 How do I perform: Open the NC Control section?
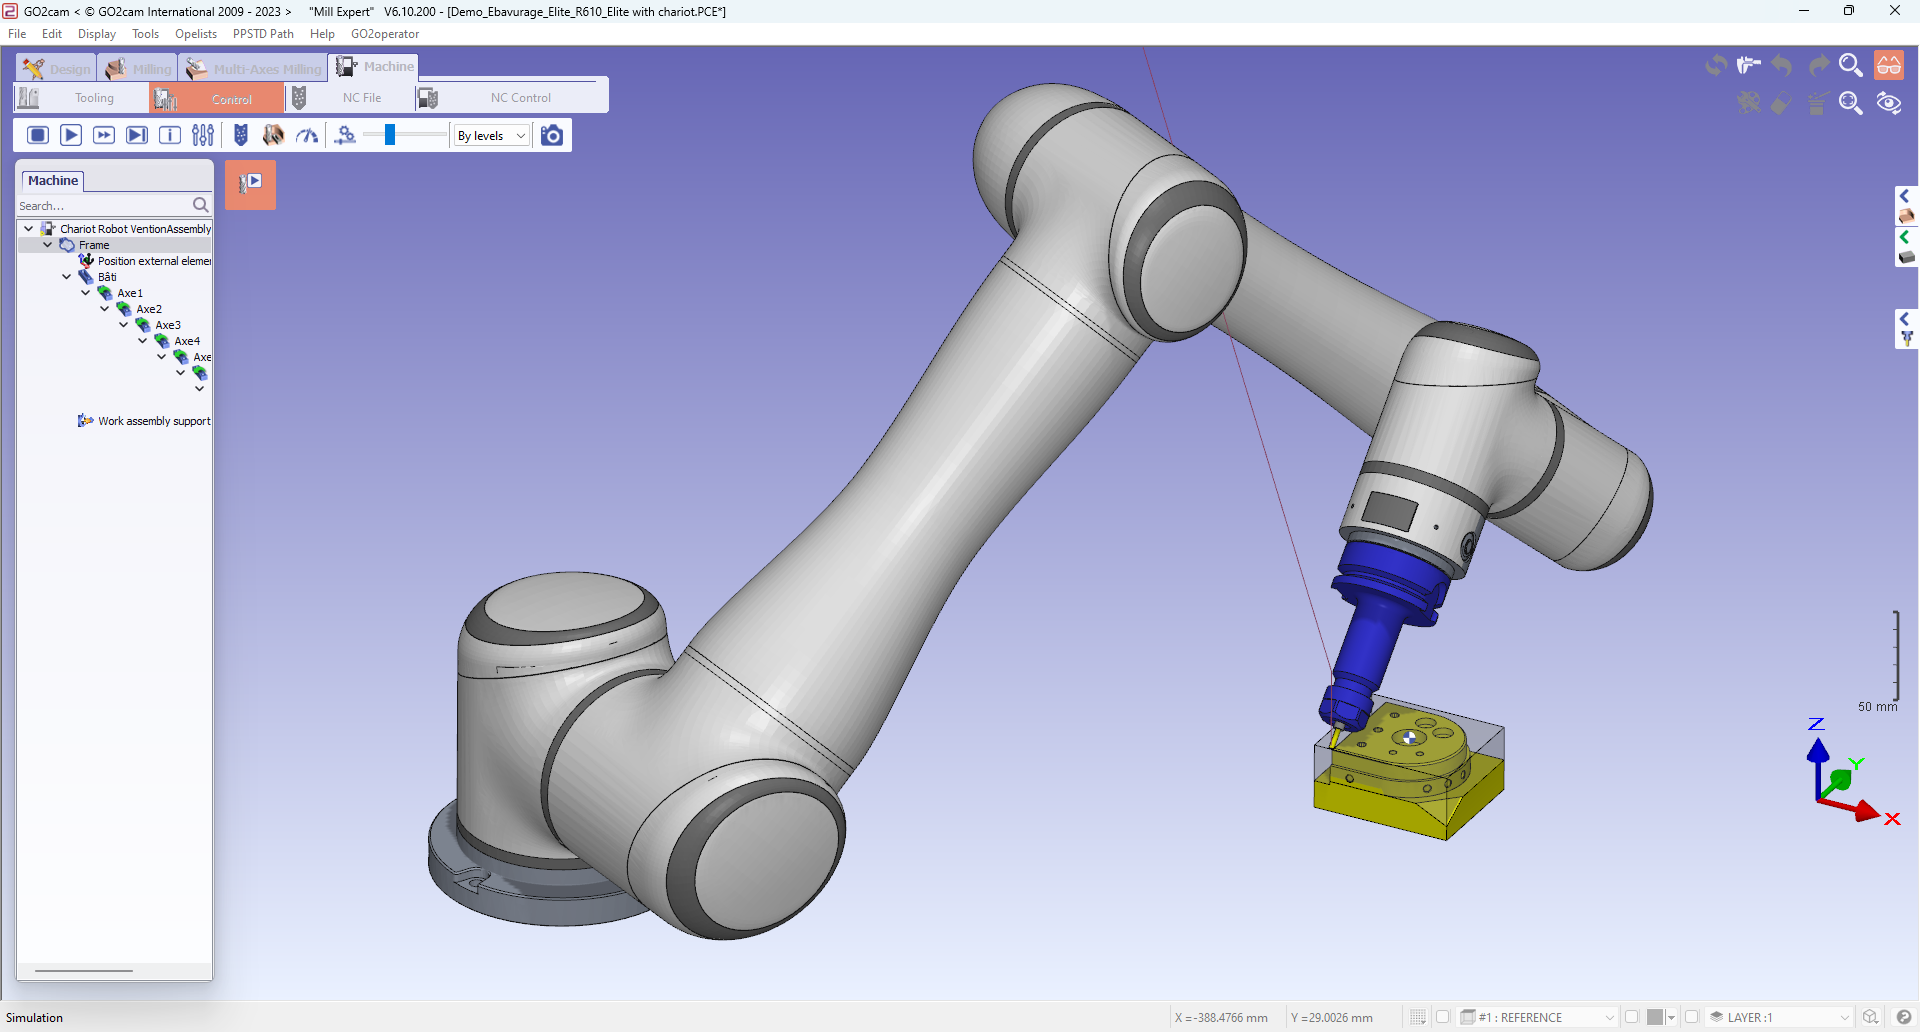[510, 98]
